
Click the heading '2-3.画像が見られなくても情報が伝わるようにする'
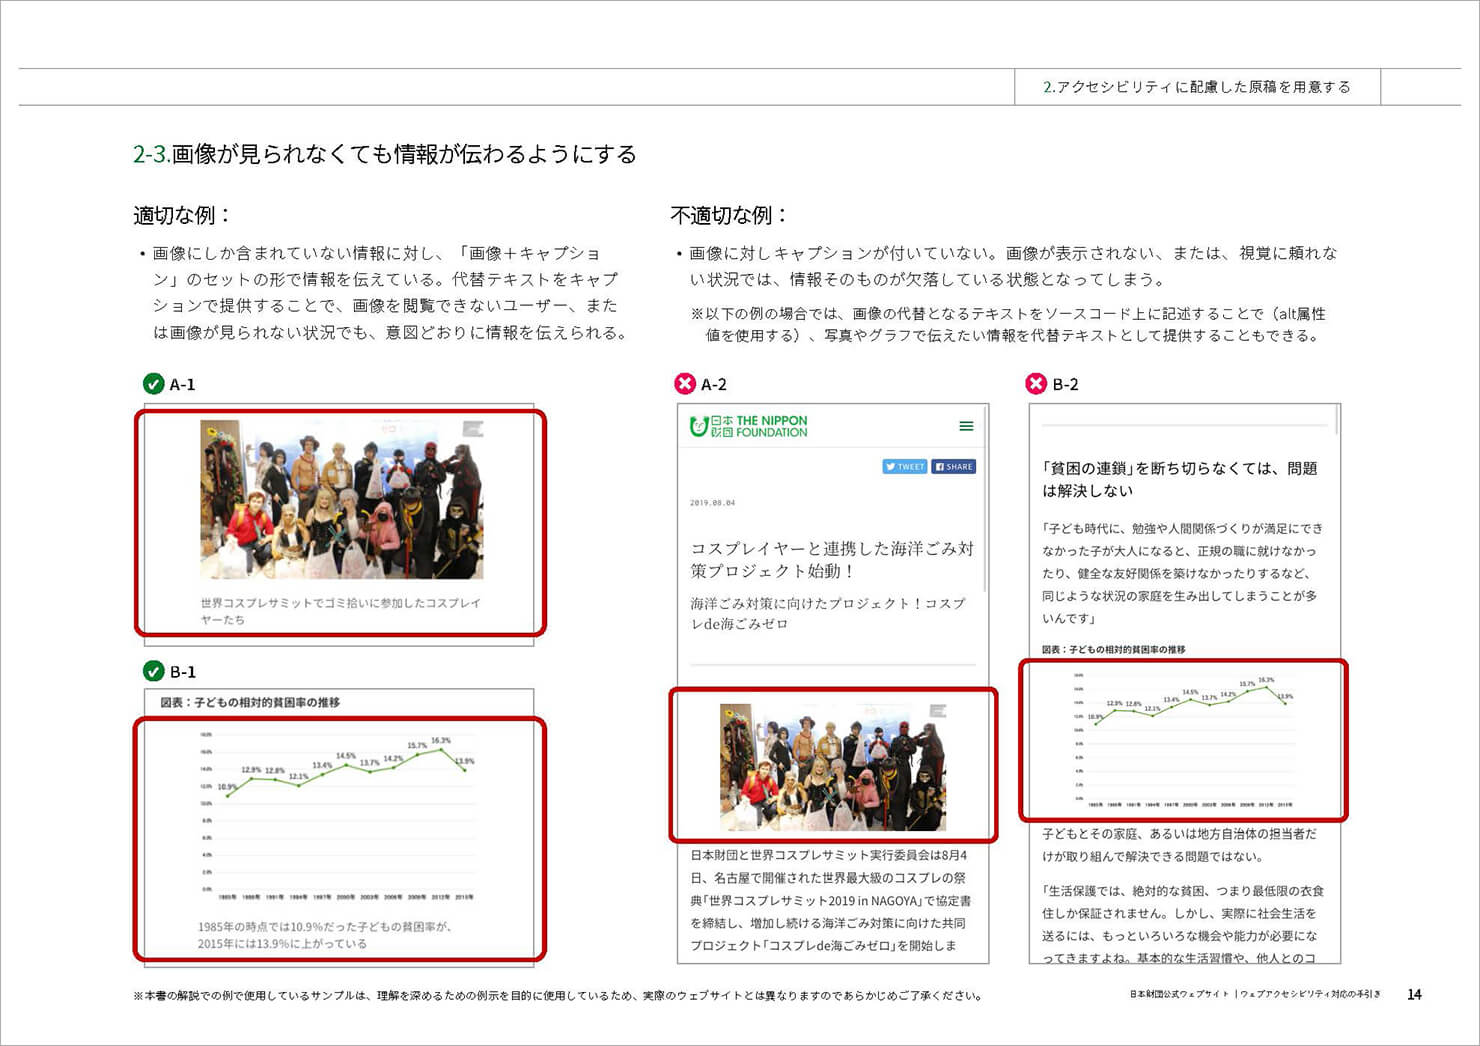coord(385,154)
